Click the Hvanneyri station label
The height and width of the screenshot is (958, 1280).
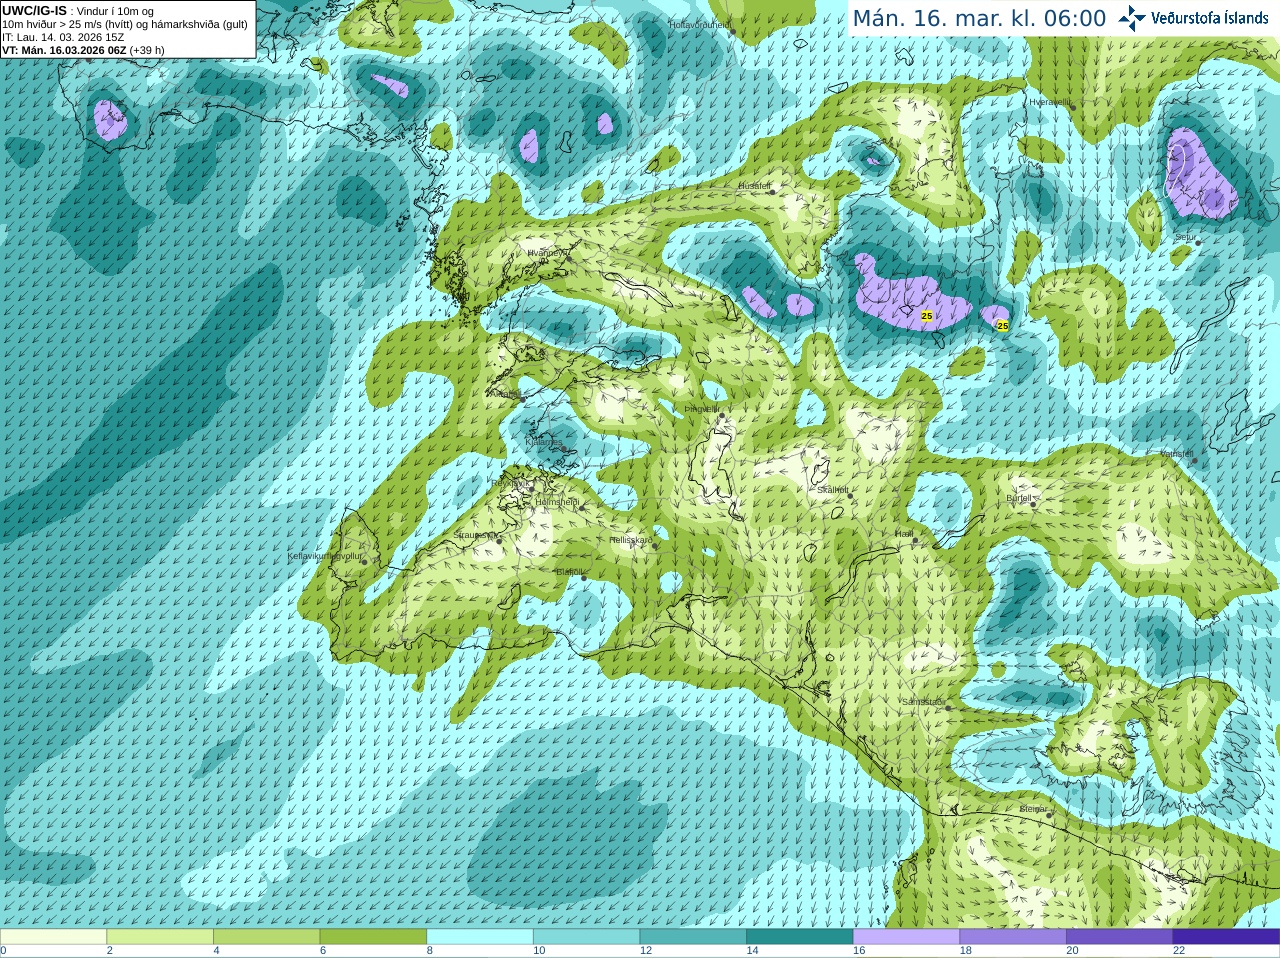tap(547, 253)
